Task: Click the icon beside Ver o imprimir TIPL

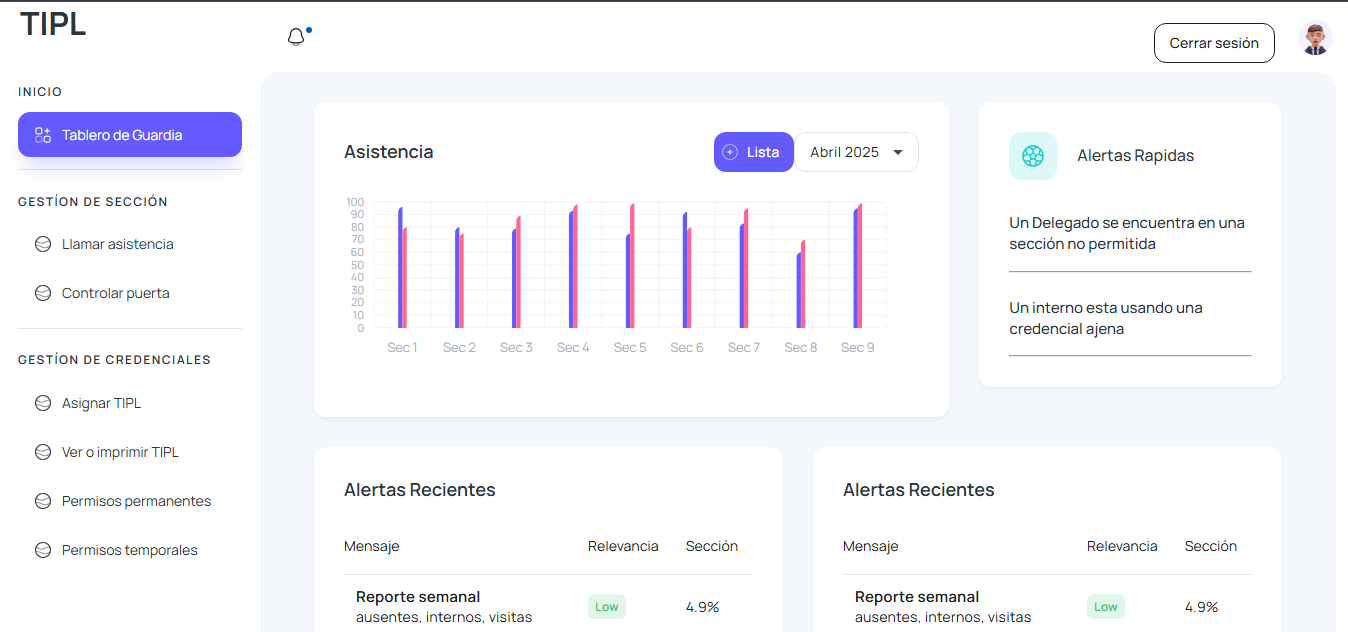Action: [43, 452]
